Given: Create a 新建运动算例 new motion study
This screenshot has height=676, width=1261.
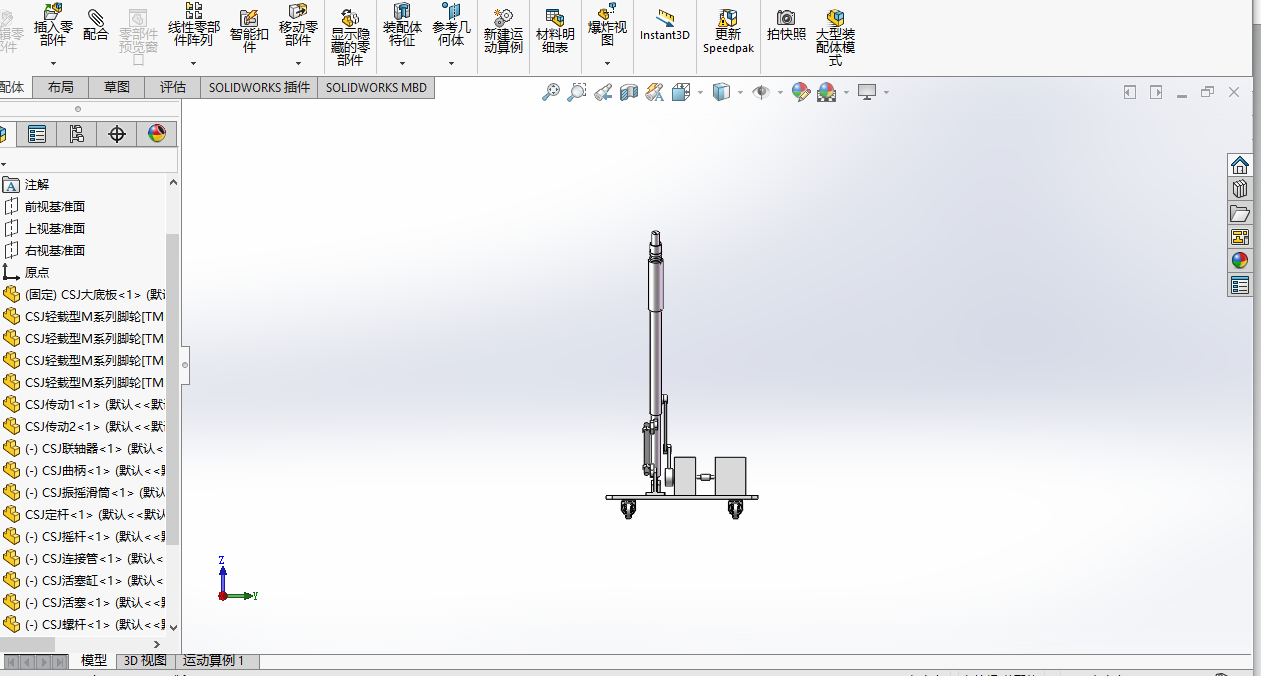Looking at the screenshot, I should (x=503, y=31).
